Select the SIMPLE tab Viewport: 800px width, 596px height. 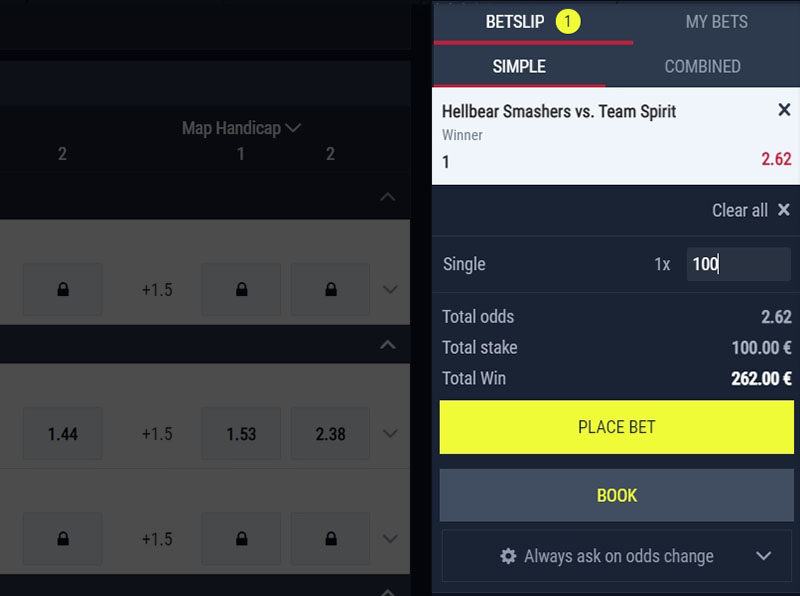(x=519, y=66)
